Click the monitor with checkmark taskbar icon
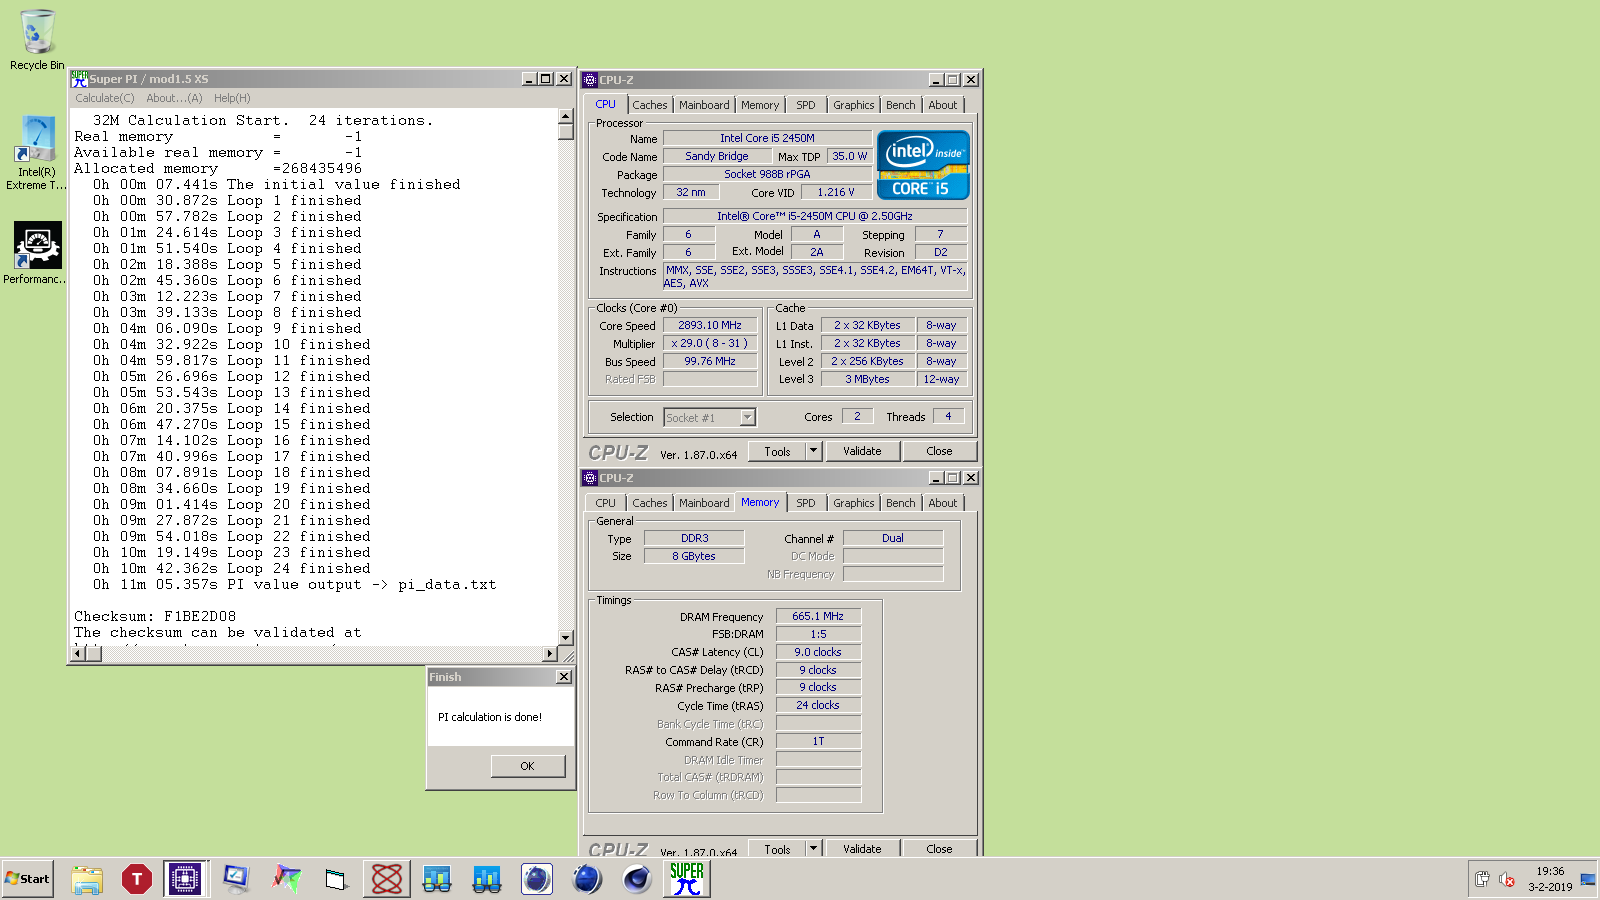 point(236,879)
